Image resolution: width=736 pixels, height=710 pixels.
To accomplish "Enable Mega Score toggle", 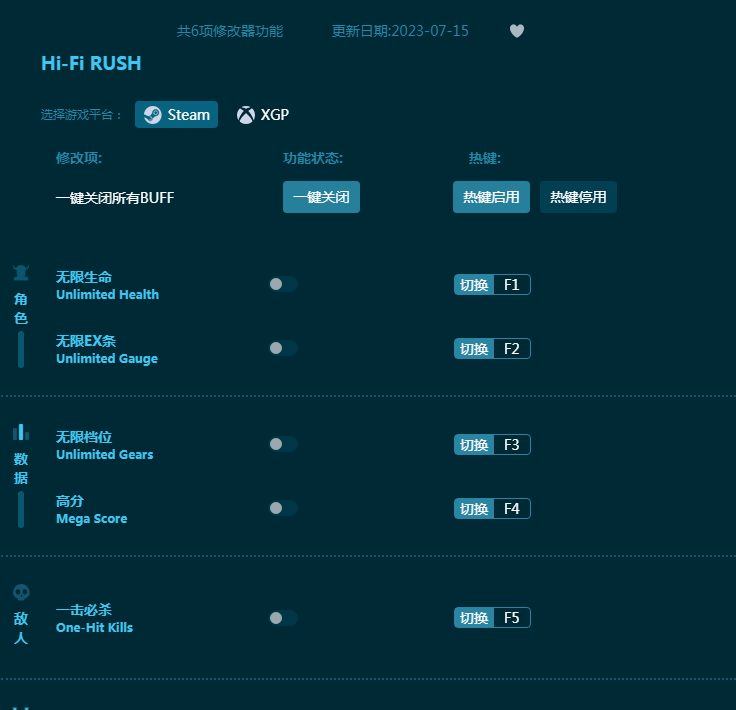I will pos(283,508).
